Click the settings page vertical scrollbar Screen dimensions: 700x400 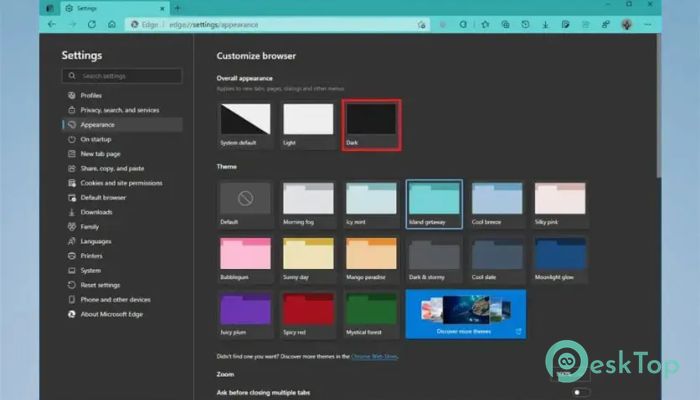(x=658, y=107)
